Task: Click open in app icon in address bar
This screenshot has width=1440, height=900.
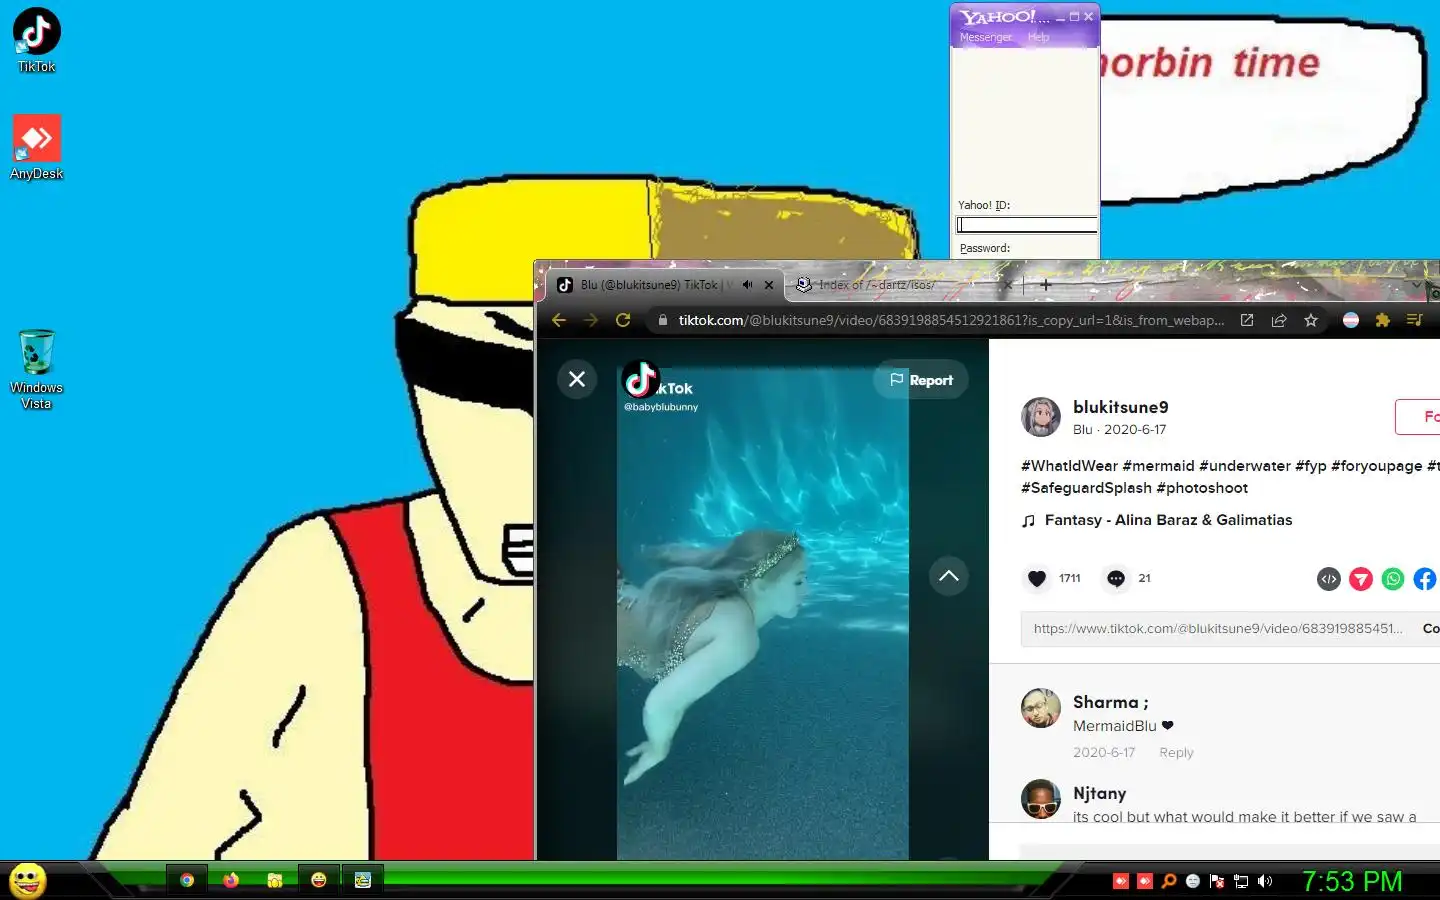Action: point(1247,320)
